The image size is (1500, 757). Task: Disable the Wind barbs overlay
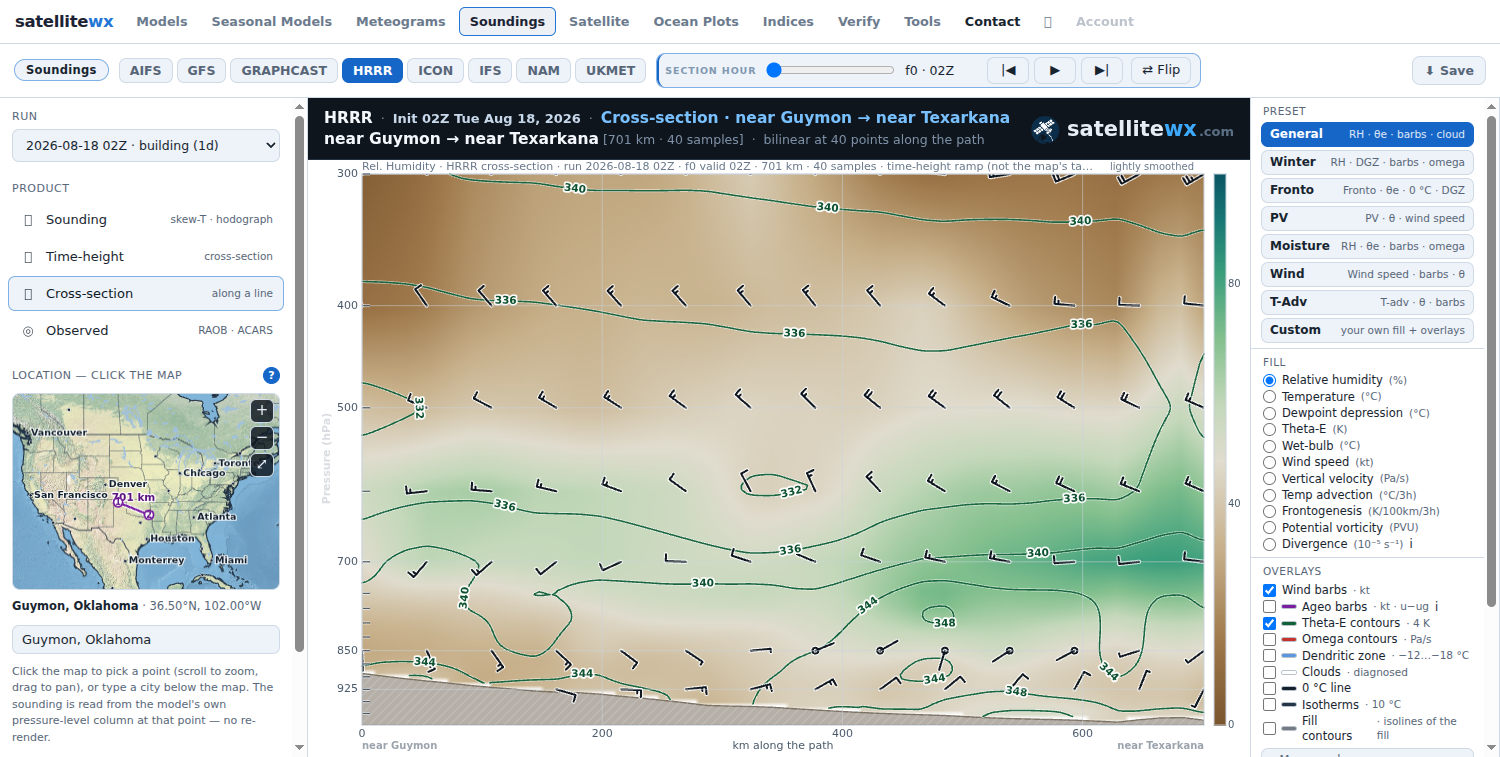tap(1270, 590)
